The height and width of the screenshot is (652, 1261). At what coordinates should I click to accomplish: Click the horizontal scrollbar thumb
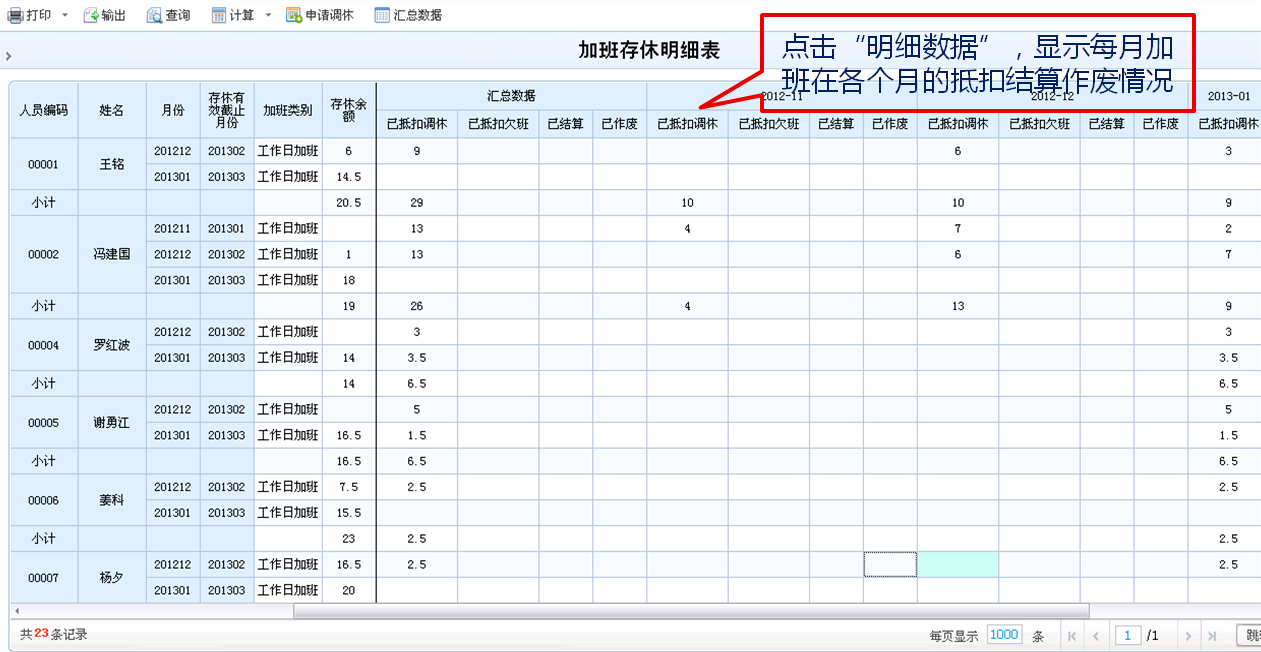coord(691,610)
